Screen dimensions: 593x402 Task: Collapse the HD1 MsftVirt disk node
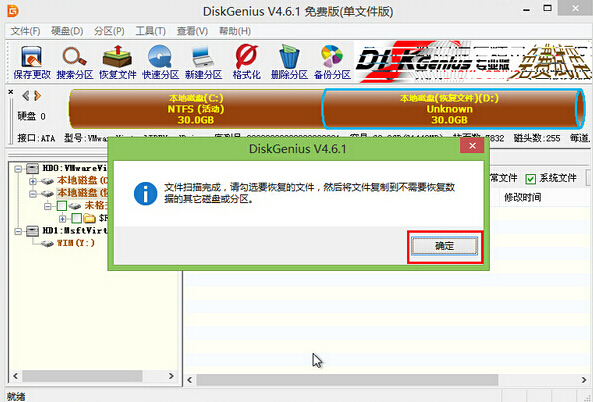pyautogui.click(x=18, y=231)
